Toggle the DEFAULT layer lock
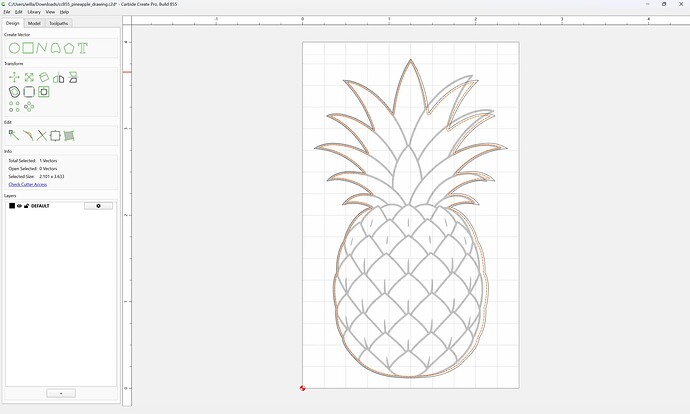The image size is (690, 414). point(26,206)
